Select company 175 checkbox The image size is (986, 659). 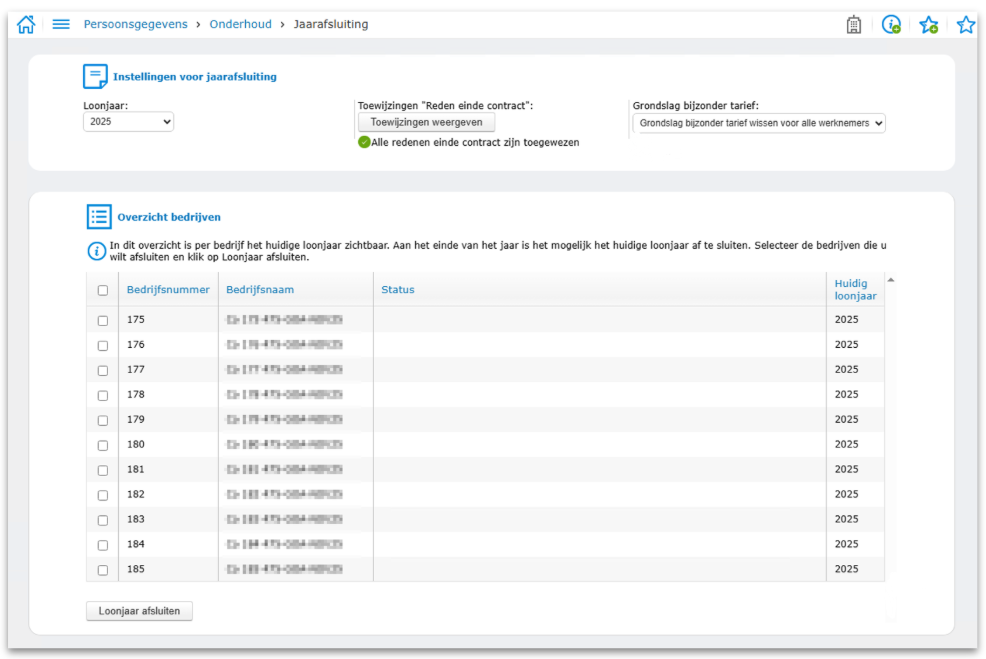102,320
